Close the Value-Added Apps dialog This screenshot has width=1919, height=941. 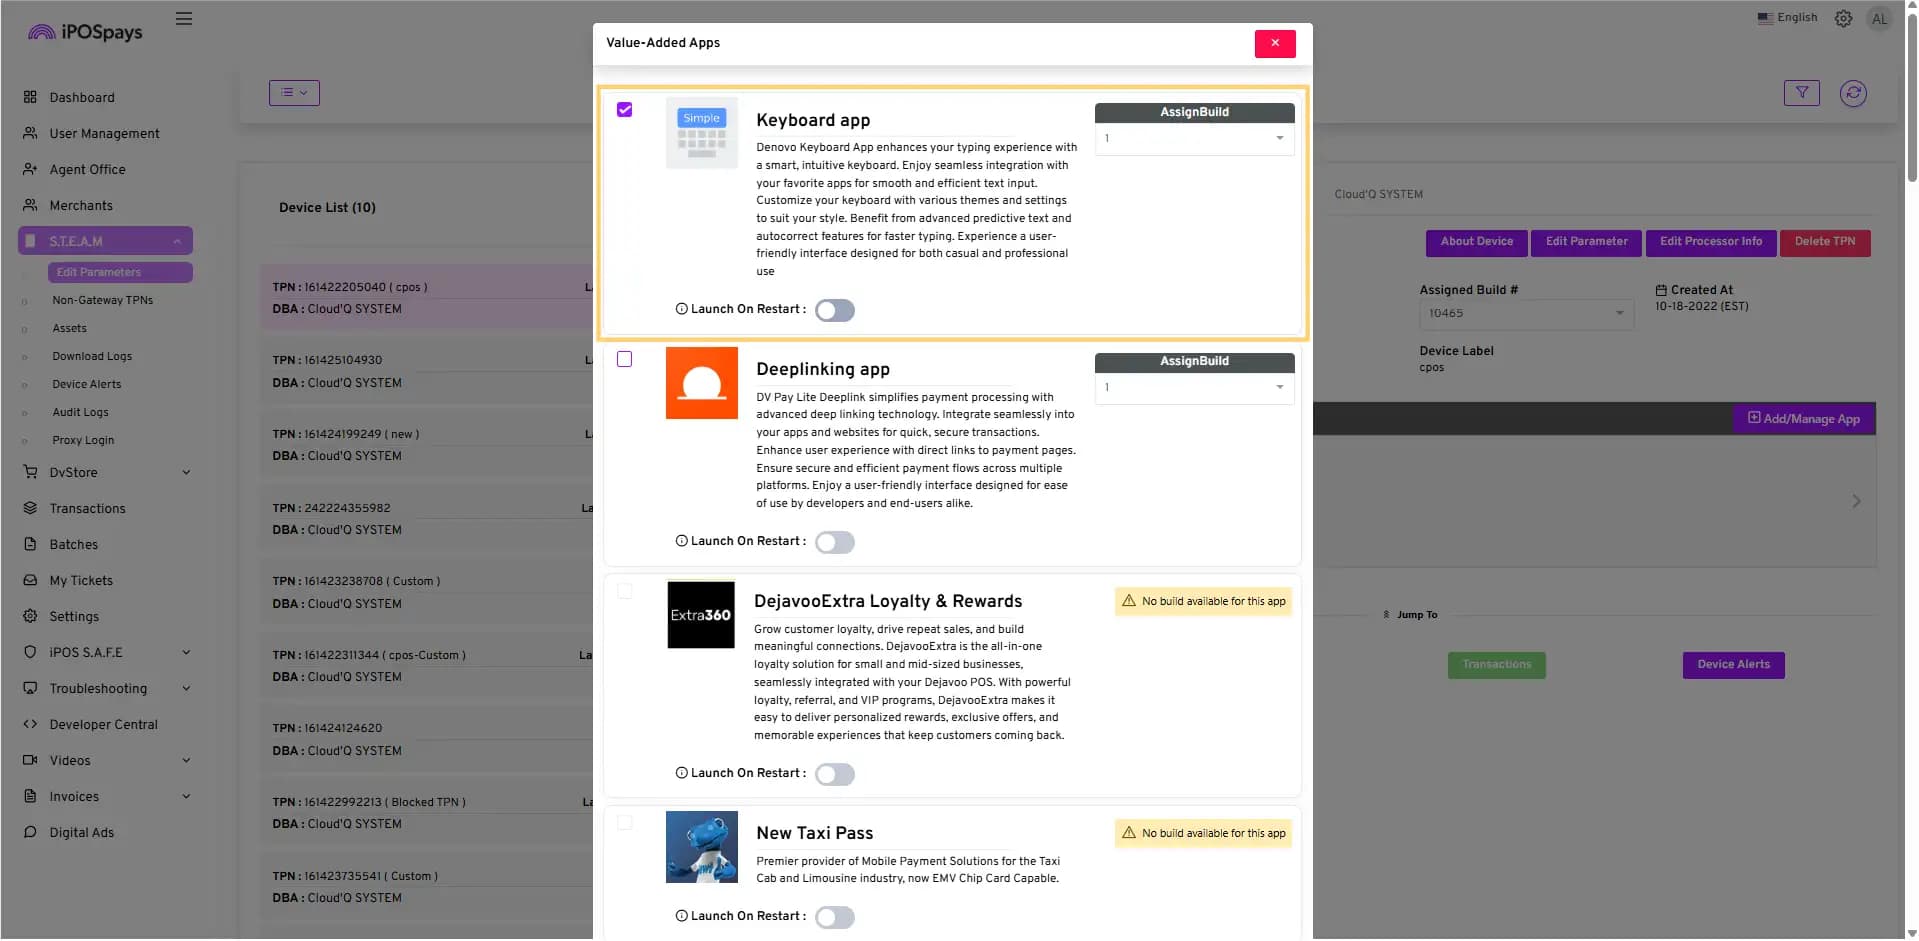pyautogui.click(x=1275, y=43)
